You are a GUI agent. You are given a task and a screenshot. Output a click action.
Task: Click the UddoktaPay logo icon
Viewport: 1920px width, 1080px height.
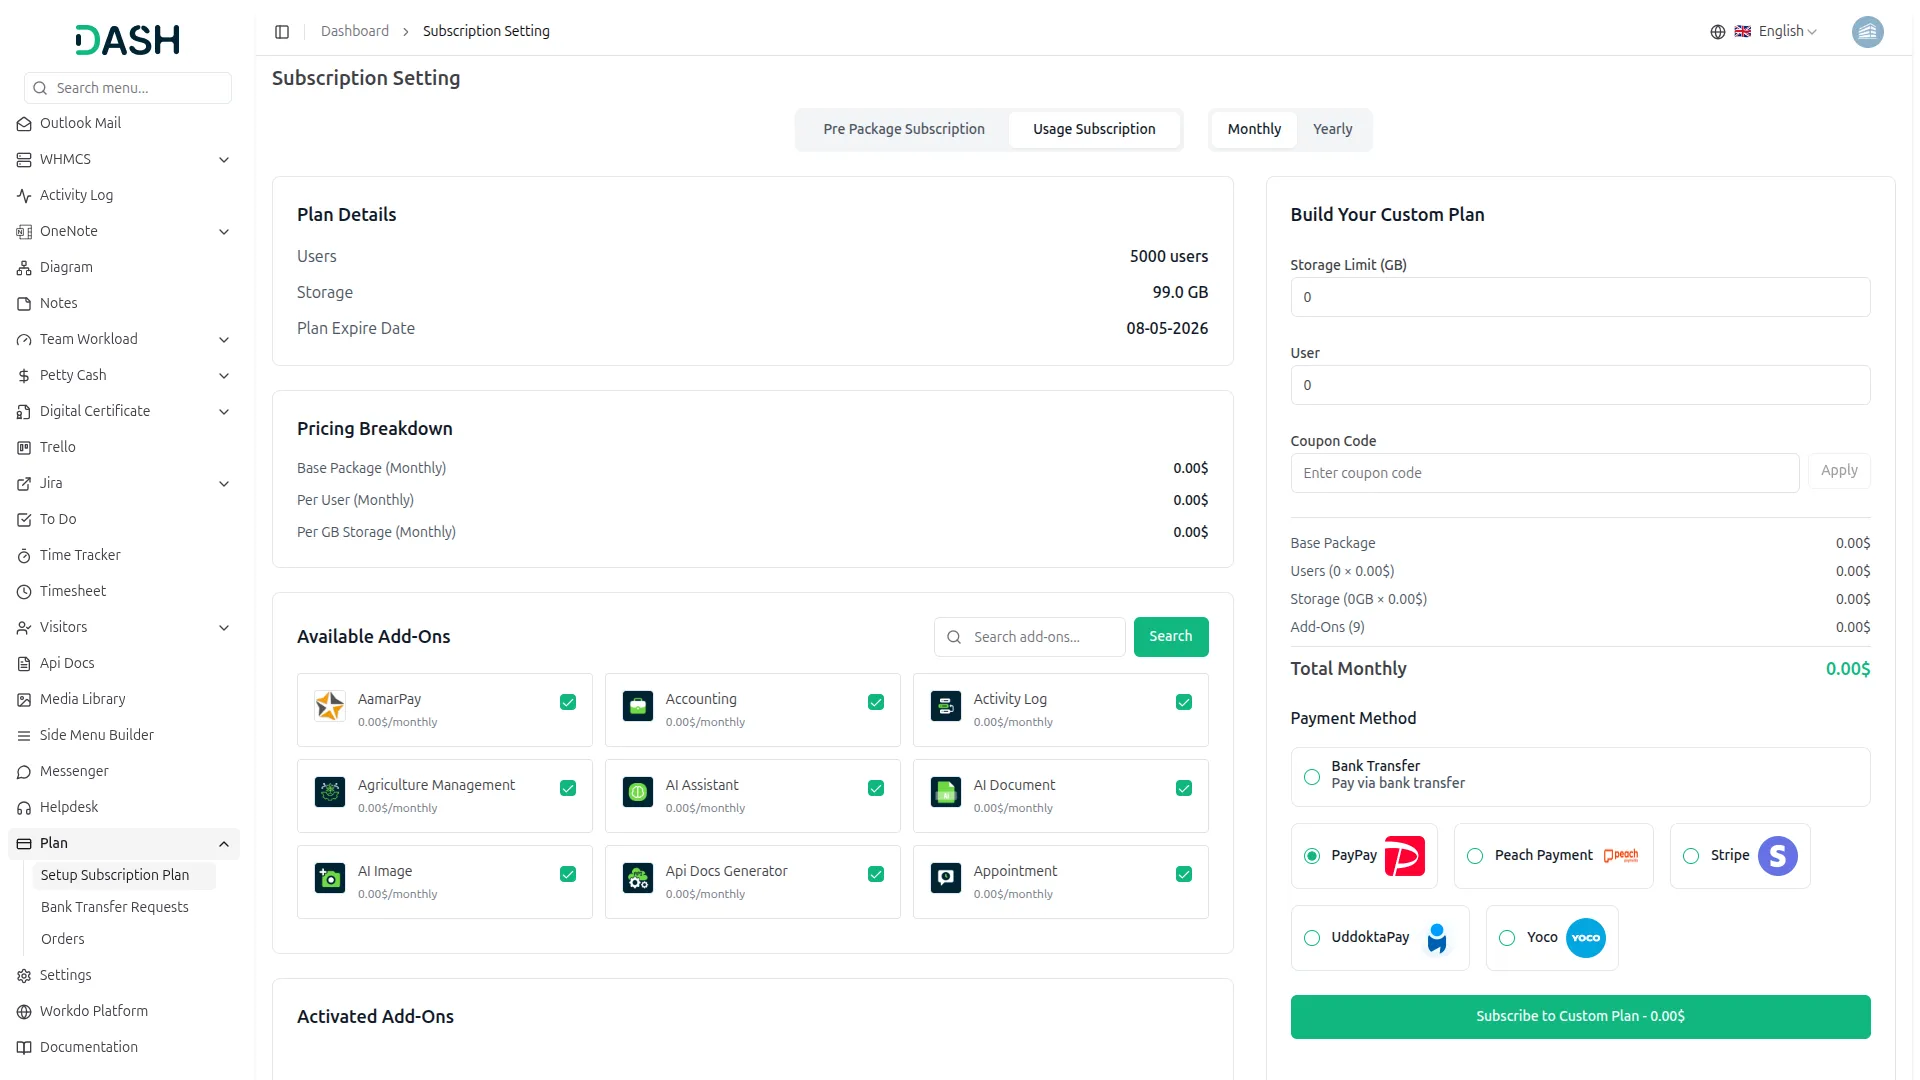click(x=1437, y=938)
